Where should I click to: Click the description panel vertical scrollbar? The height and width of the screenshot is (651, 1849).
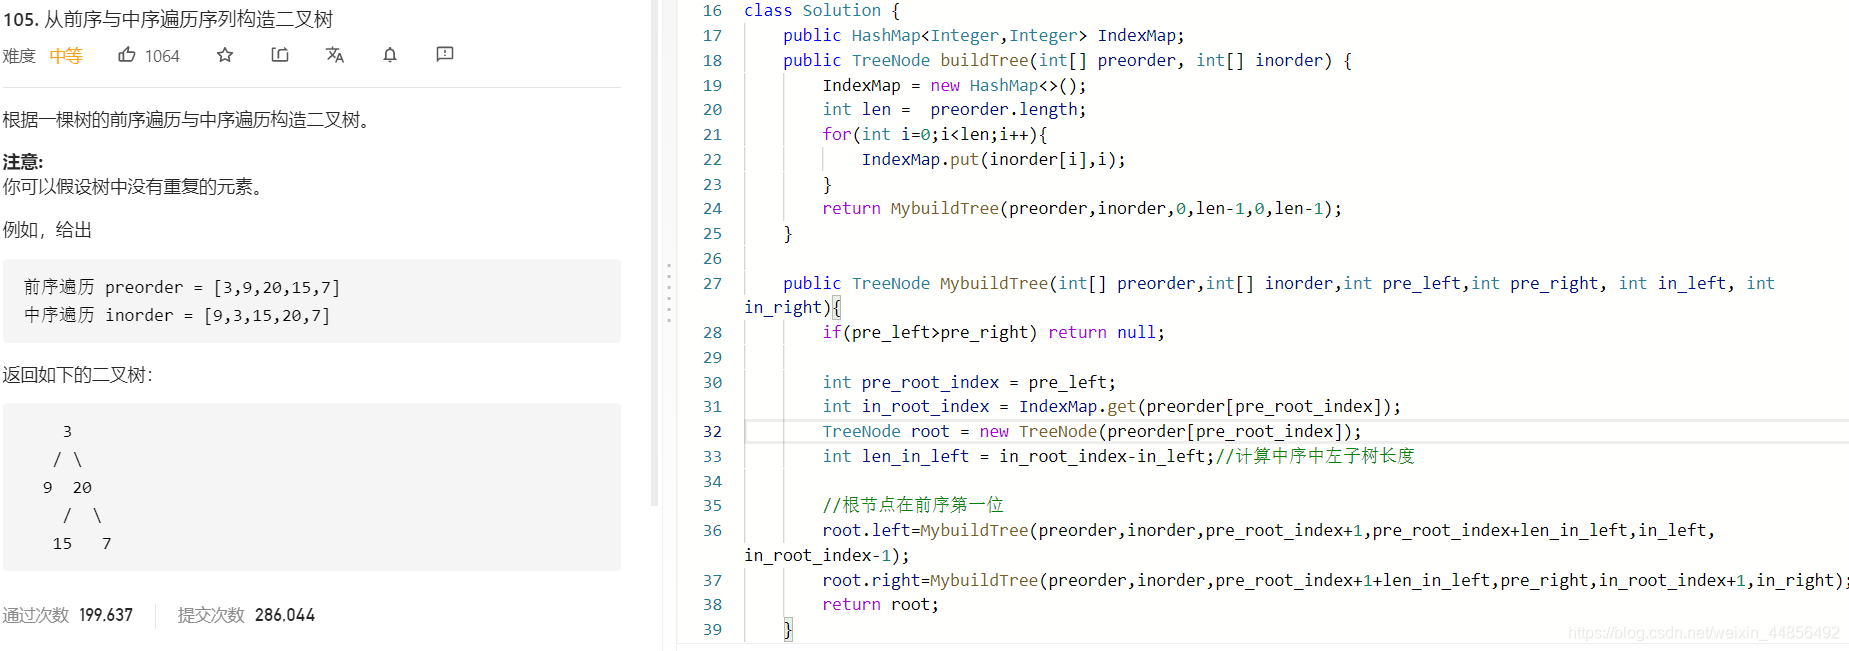tap(655, 253)
